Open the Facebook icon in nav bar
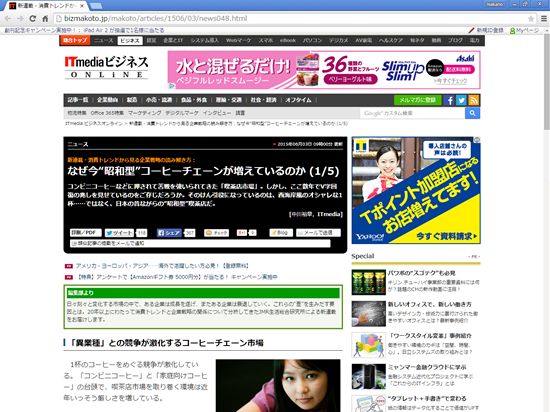The height and width of the screenshot is (412, 550). pos(449,100)
